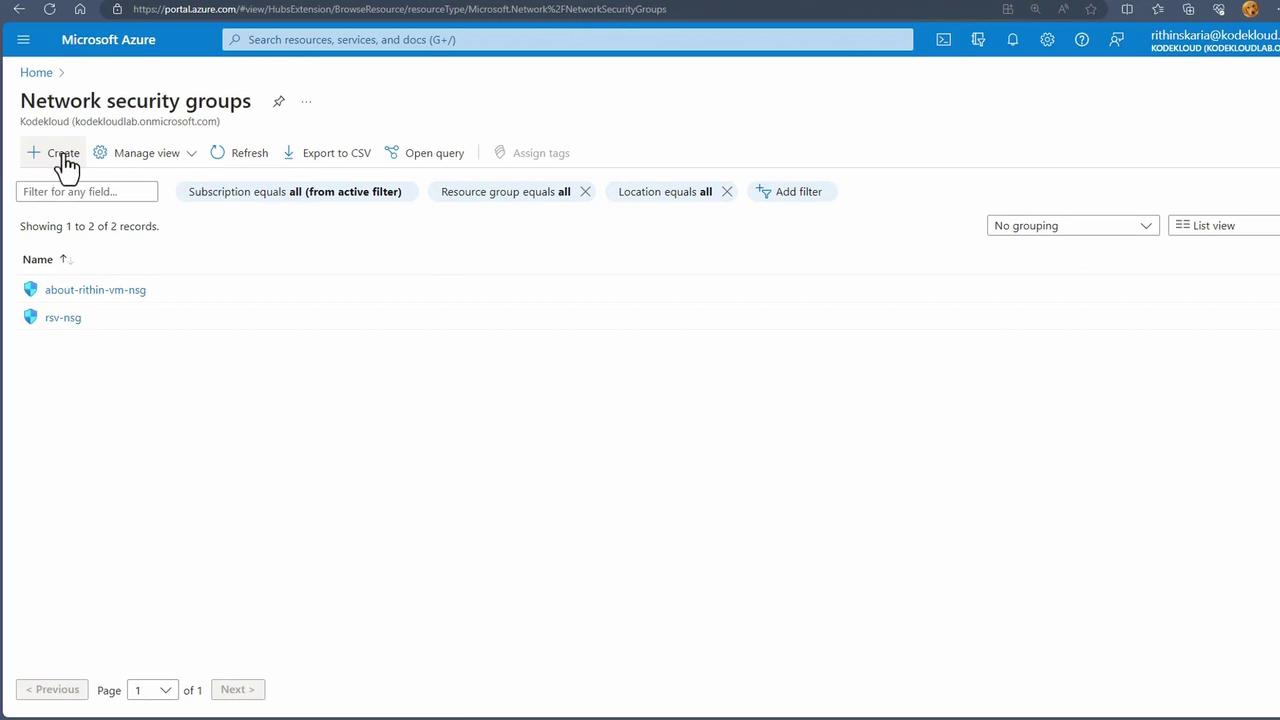
Task: Open portal Settings gear
Action: coord(1047,40)
